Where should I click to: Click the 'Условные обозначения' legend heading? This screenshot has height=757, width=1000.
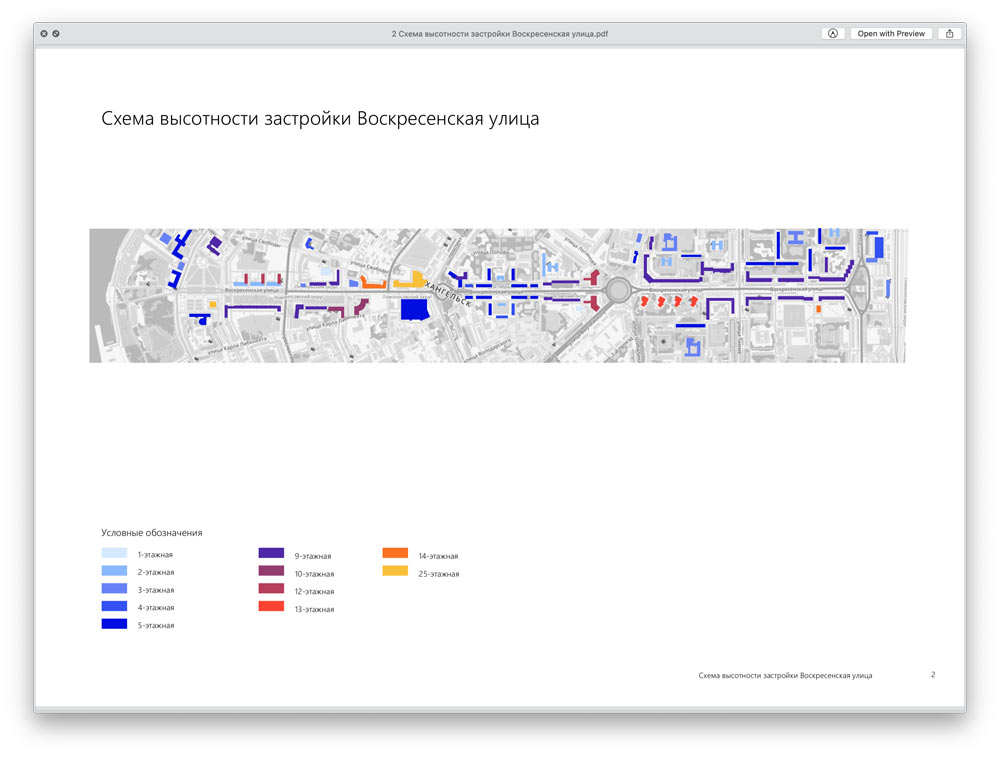pyautogui.click(x=151, y=533)
